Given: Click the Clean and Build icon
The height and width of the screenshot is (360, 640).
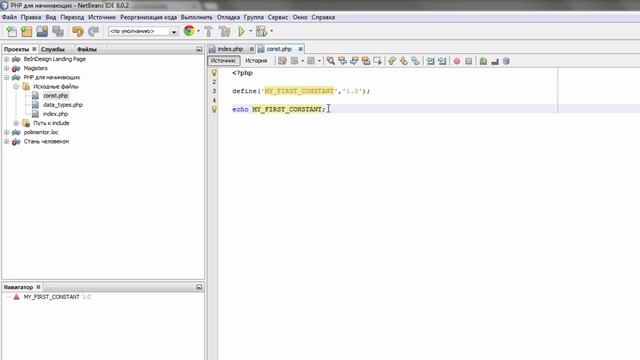Looking at the screenshot, I should pyautogui.click(x=224, y=31).
